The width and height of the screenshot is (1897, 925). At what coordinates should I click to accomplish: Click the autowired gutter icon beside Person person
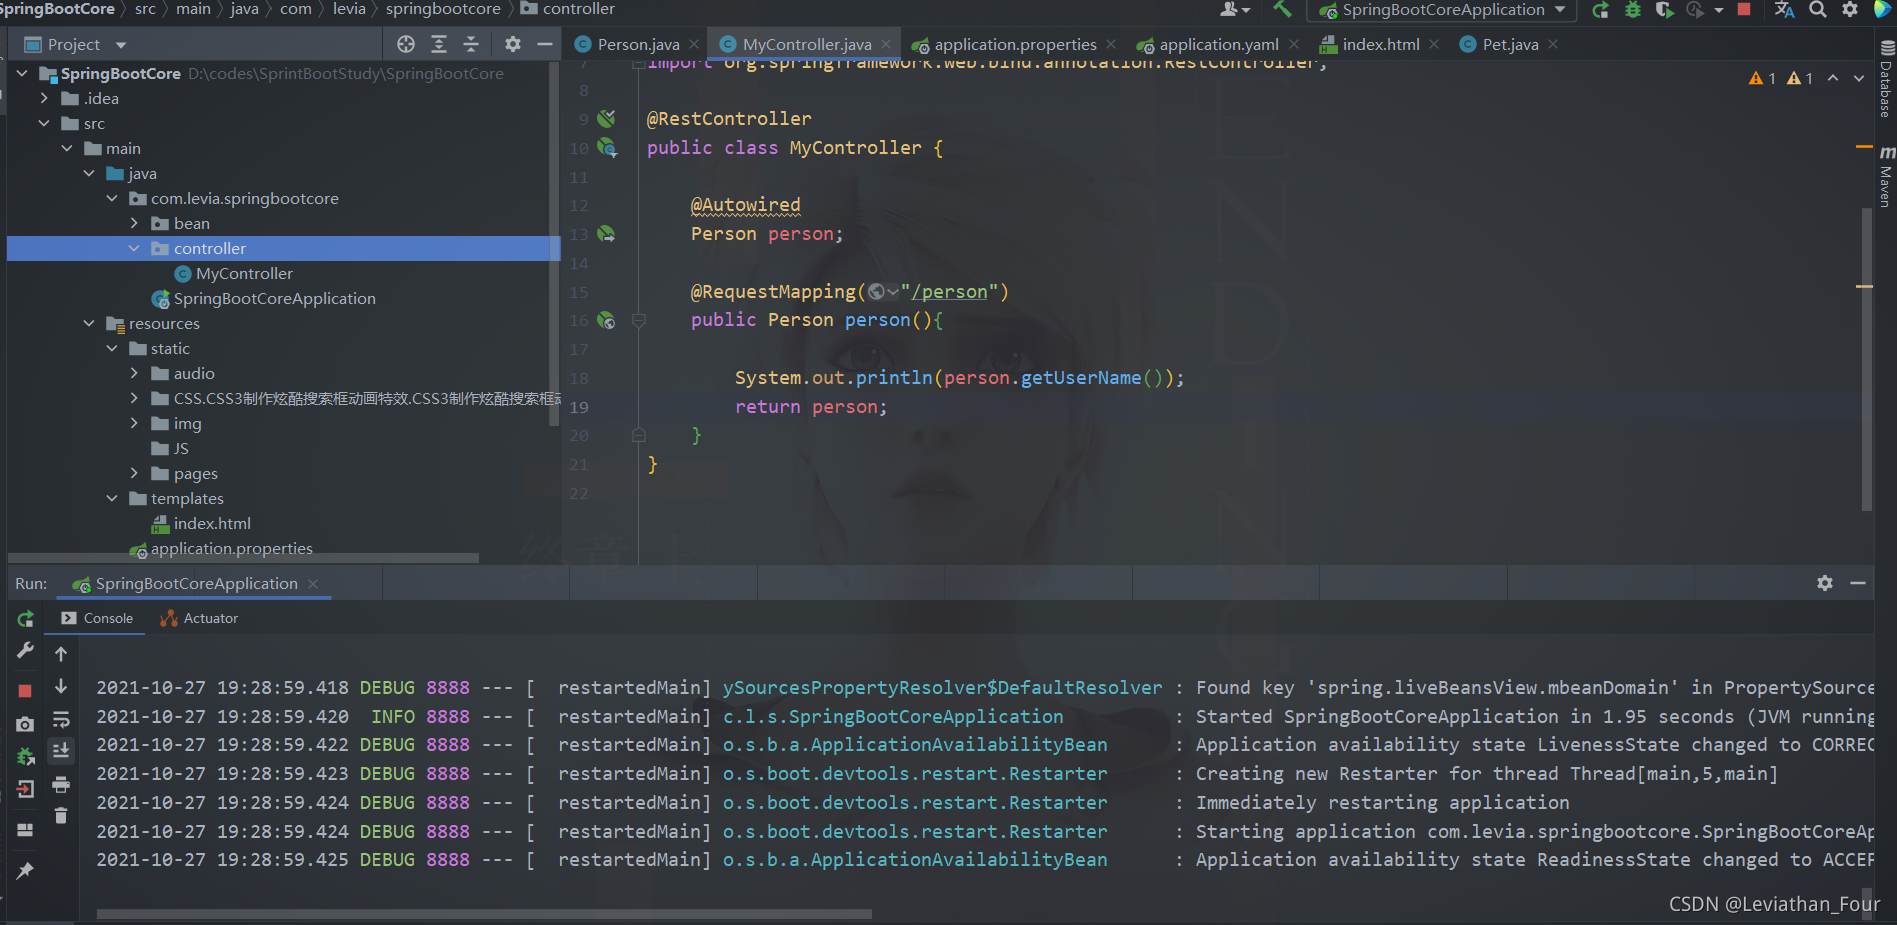pyautogui.click(x=606, y=234)
